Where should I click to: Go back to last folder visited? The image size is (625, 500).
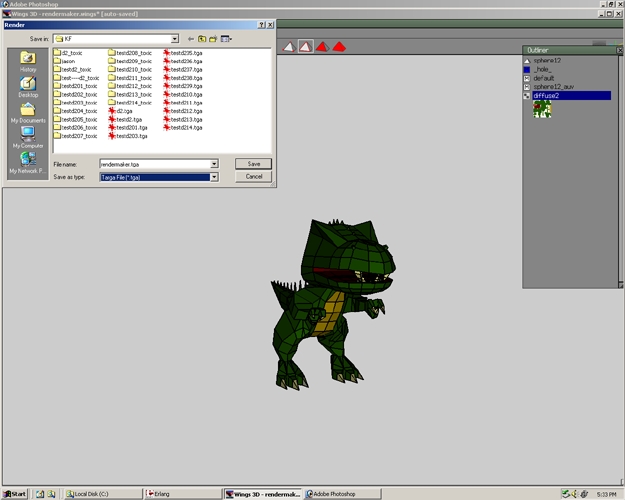[x=191, y=39]
